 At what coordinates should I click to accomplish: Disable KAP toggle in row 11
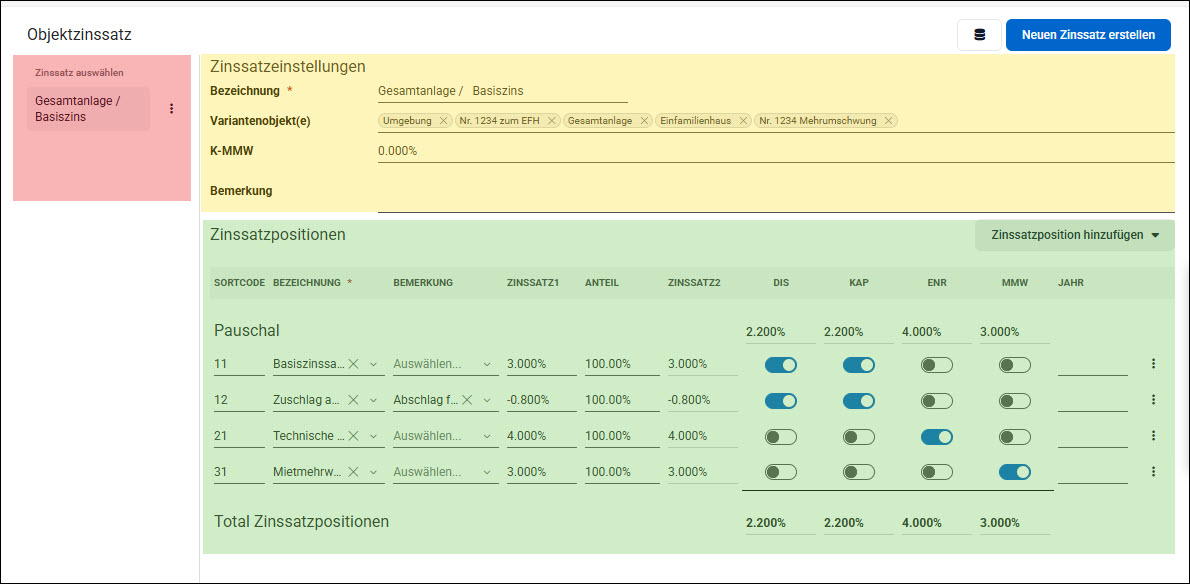[x=859, y=365]
